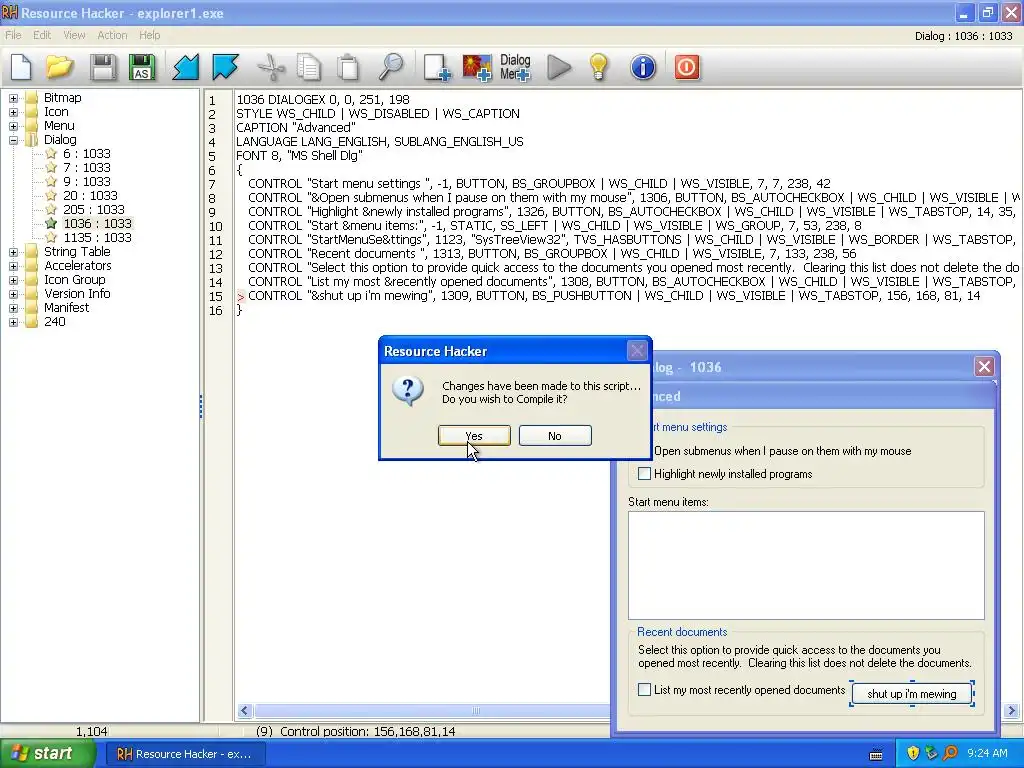The width and height of the screenshot is (1024, 768).
Task: Click the Copy pages icon
Action: tap(309, 67)
